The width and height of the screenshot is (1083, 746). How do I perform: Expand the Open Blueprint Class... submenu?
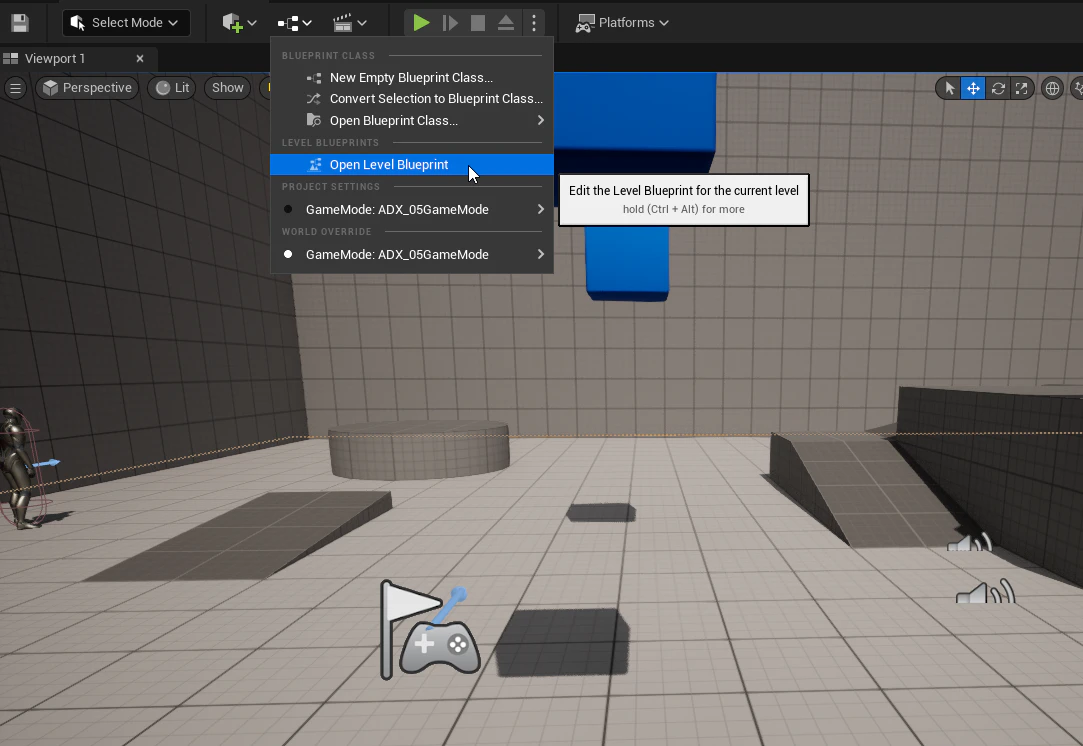pos(412,121)
